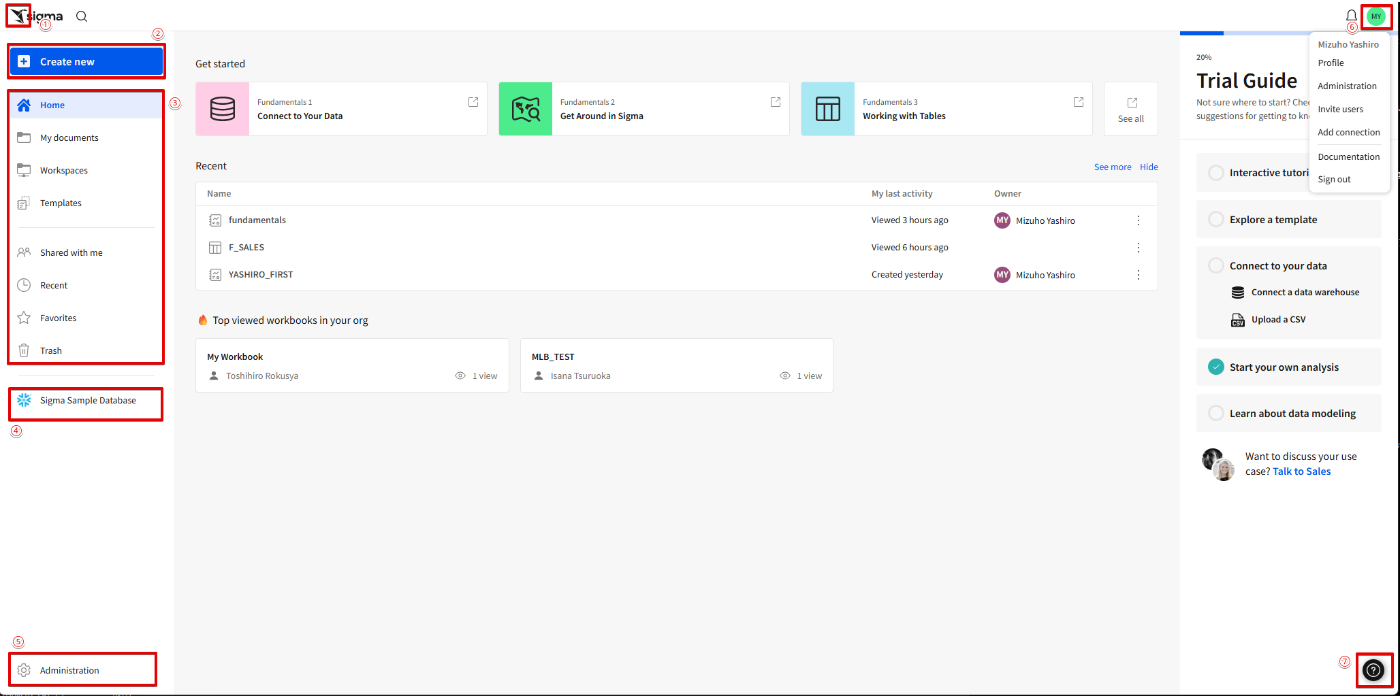Click the Name column header
Image resolution: width=1400 pixels, height=696 pixels.
pyautogui.click(x=219, y=194)
